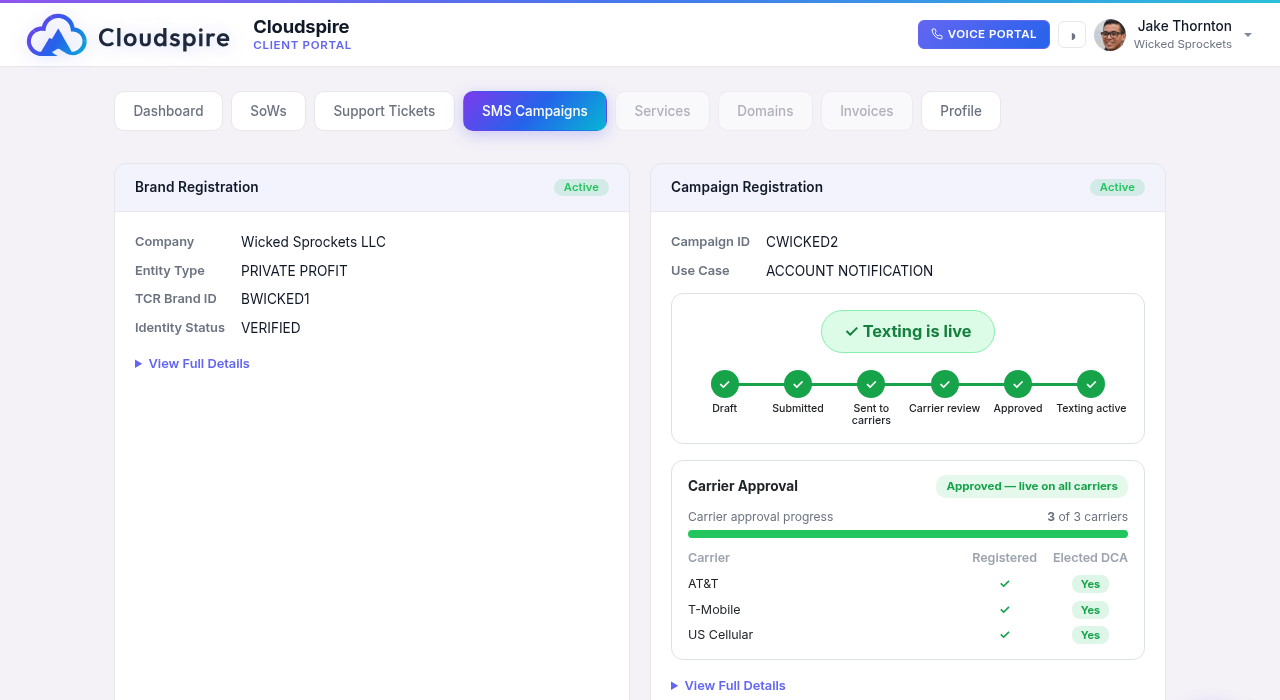
Task: Launch the Voice Portal button
Action: 984,34
